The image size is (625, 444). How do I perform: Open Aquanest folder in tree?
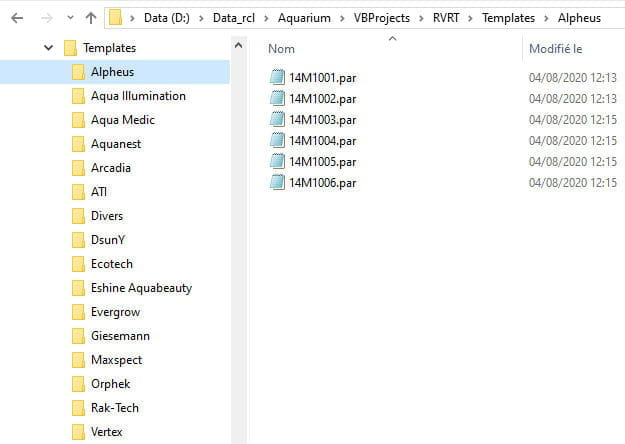tap(116, 143)
